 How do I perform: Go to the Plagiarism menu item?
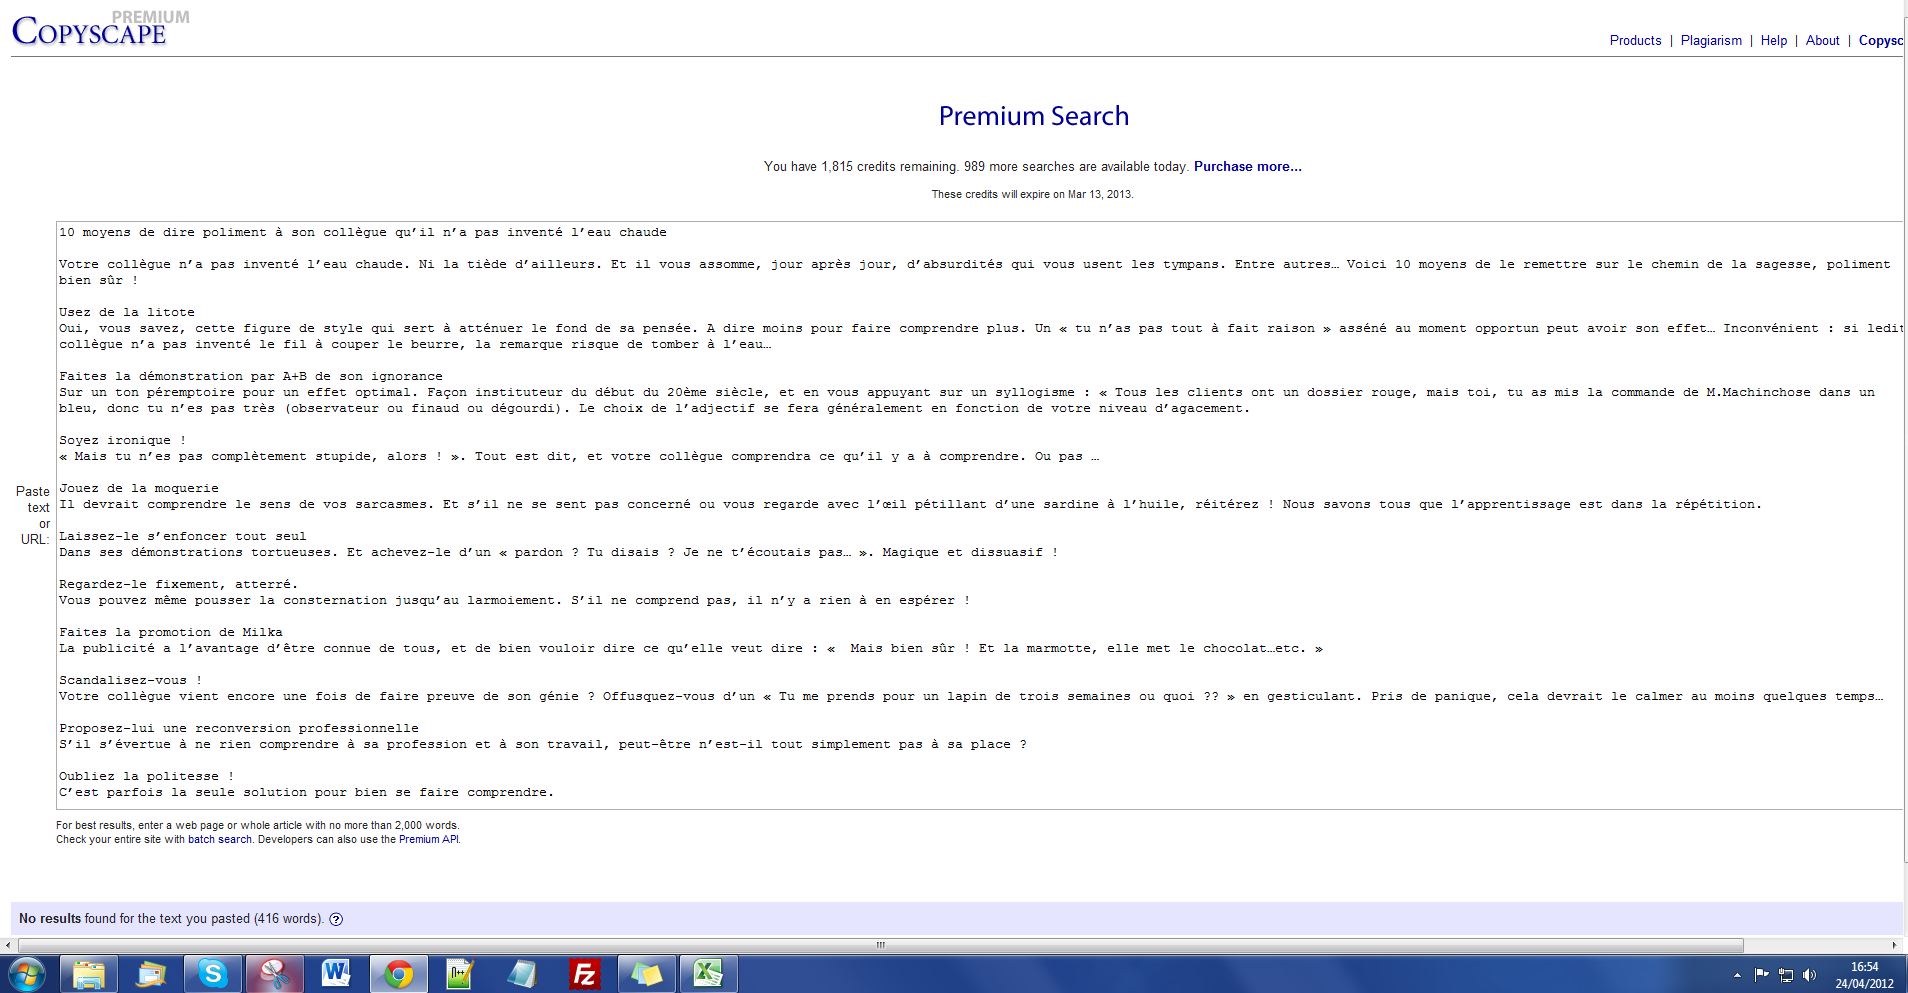tap(1711, 41)
